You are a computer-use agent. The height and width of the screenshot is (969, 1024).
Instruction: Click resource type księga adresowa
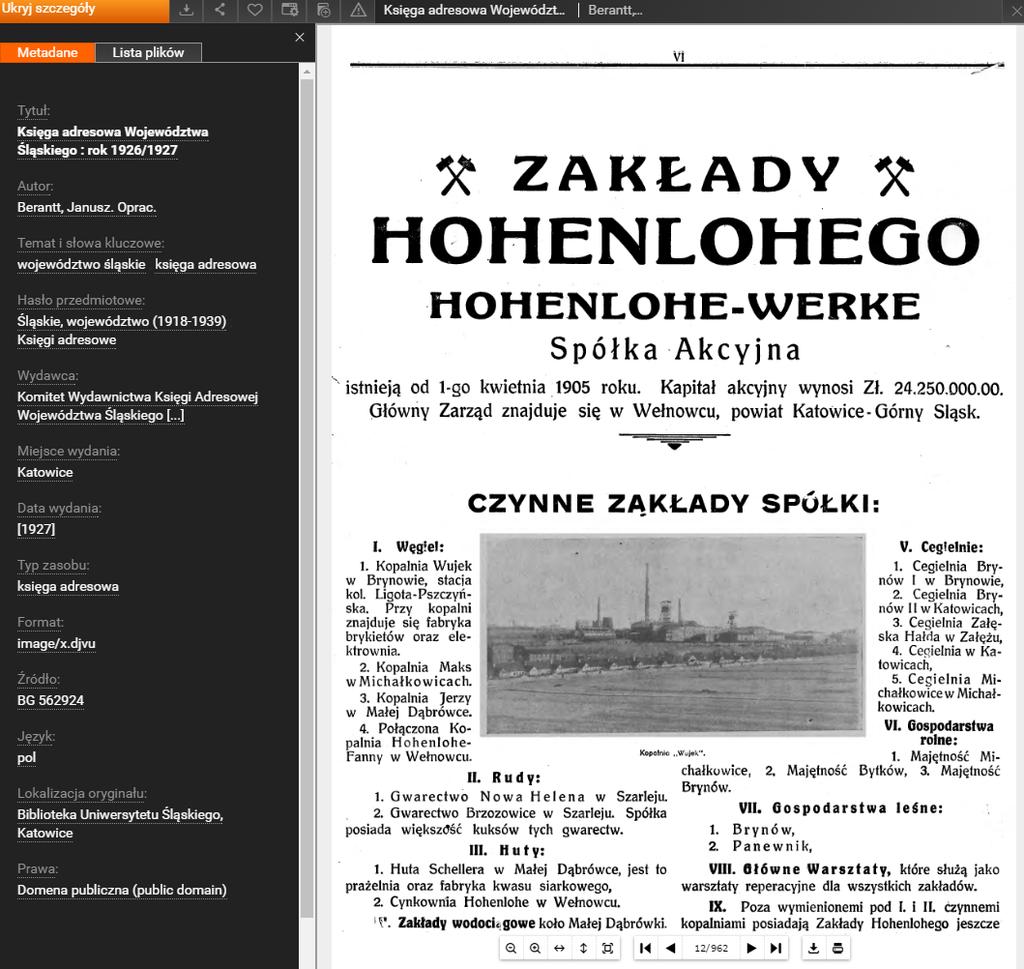coord(68,586)
